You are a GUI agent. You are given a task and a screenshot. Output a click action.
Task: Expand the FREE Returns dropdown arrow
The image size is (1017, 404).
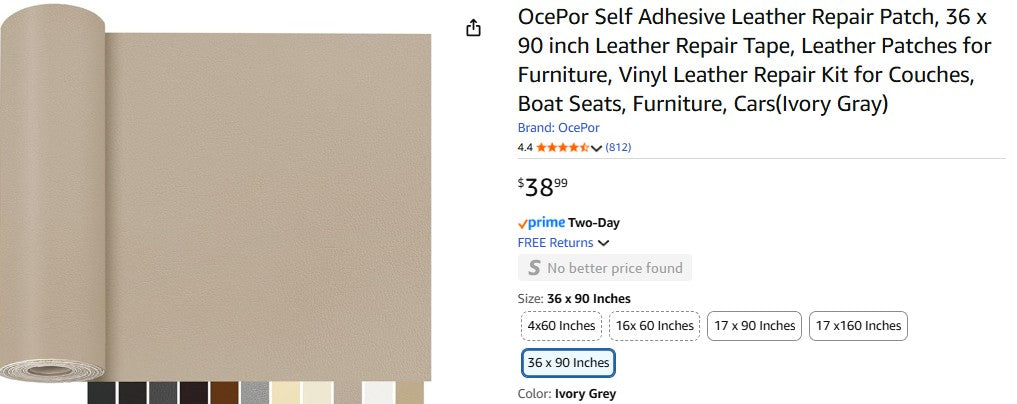(604, 243)
